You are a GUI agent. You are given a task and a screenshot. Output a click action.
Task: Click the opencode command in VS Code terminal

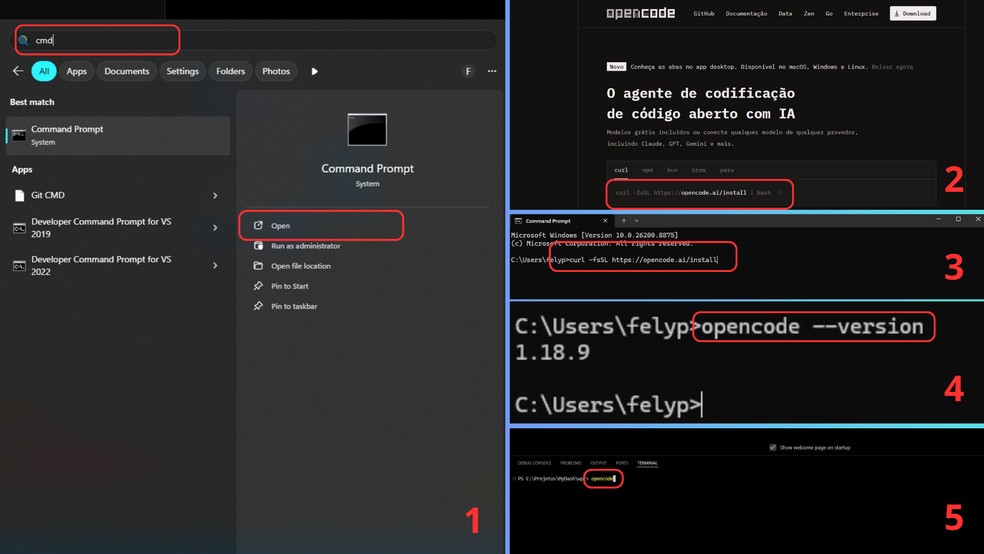tap(602, 479)
